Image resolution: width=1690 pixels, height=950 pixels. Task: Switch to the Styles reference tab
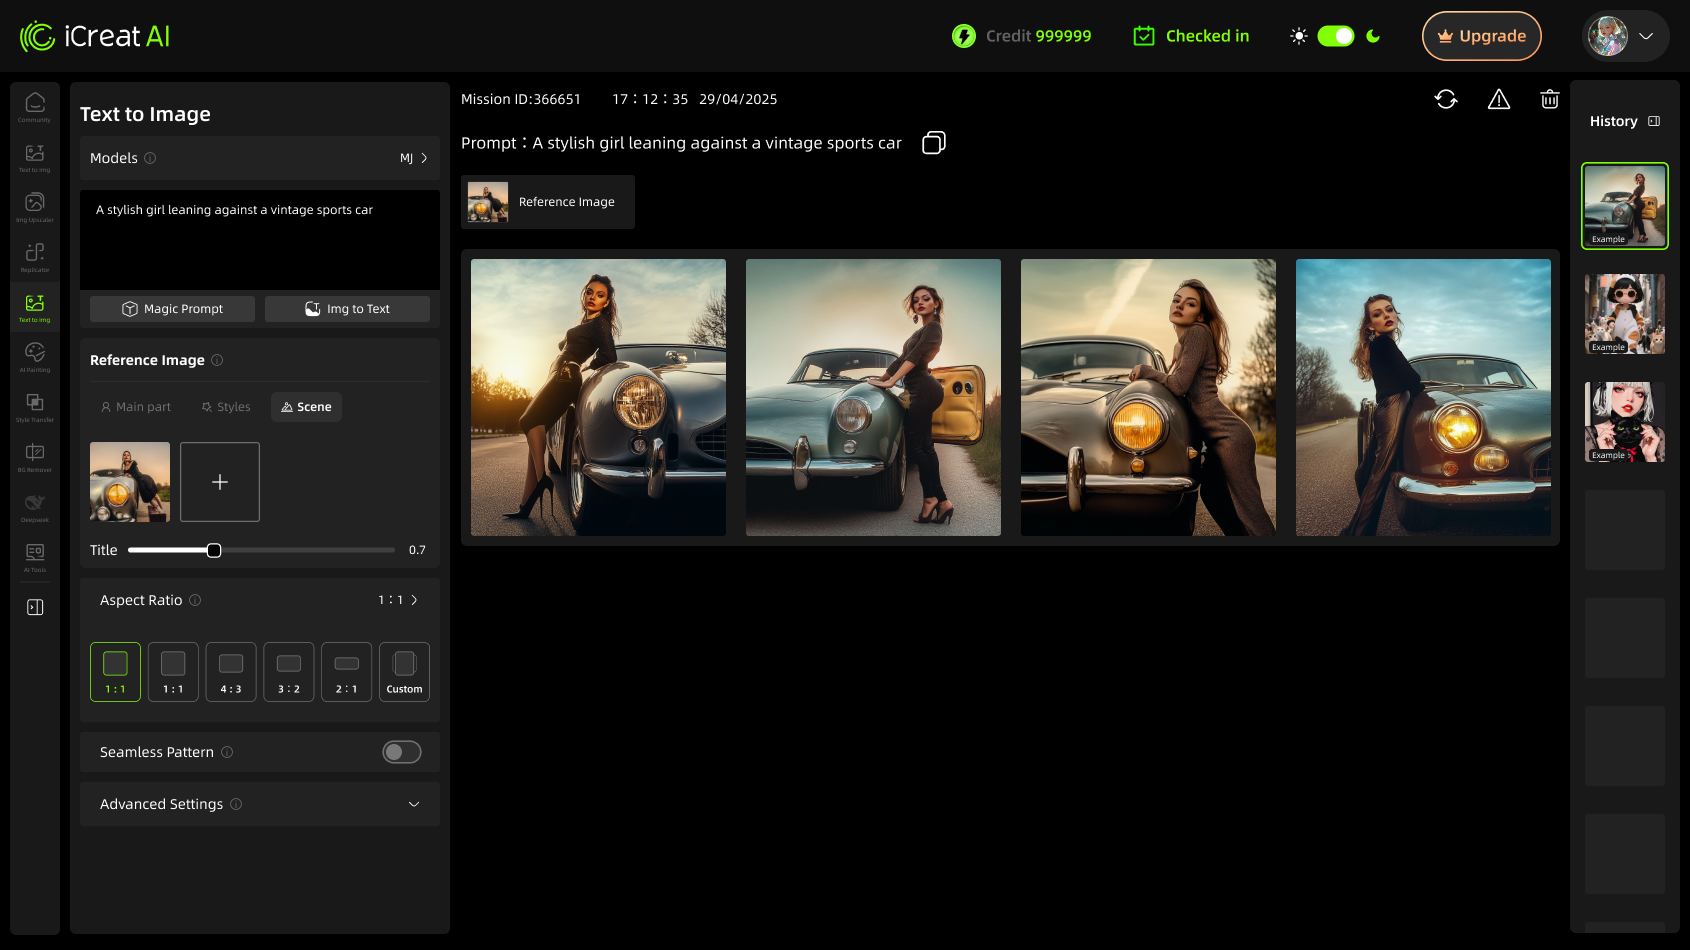coord(225,407)
